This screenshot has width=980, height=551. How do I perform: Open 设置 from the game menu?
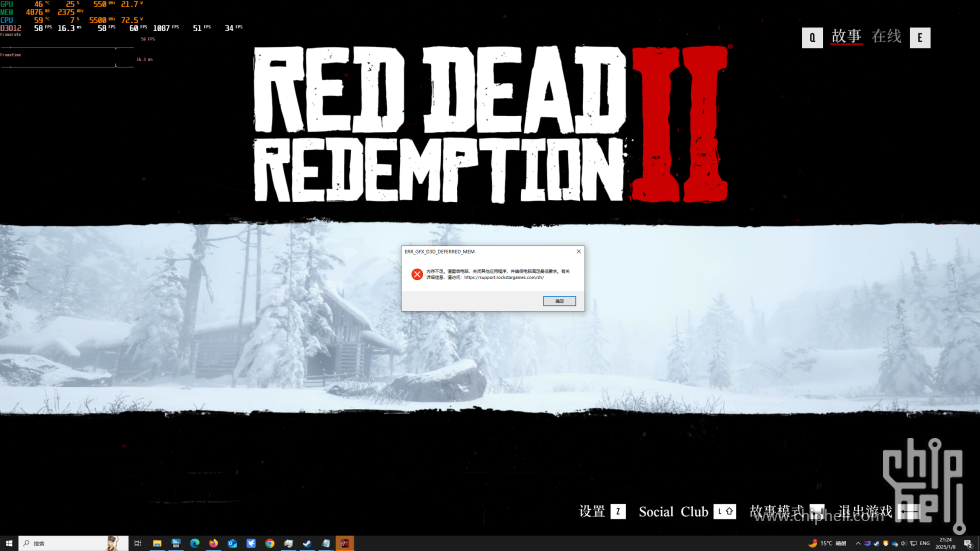click(592, 512)
